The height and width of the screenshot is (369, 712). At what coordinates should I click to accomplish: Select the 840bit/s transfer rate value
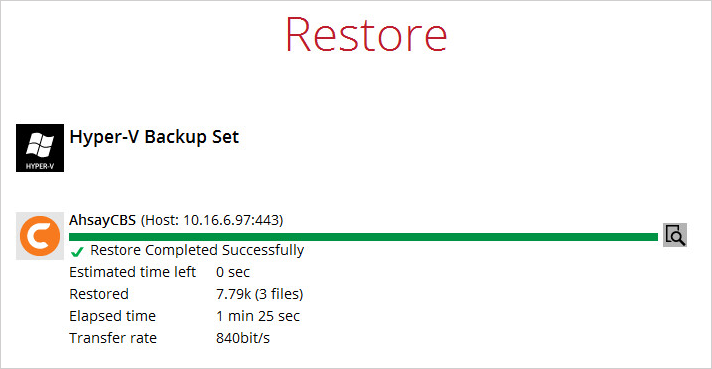point(242,338)
